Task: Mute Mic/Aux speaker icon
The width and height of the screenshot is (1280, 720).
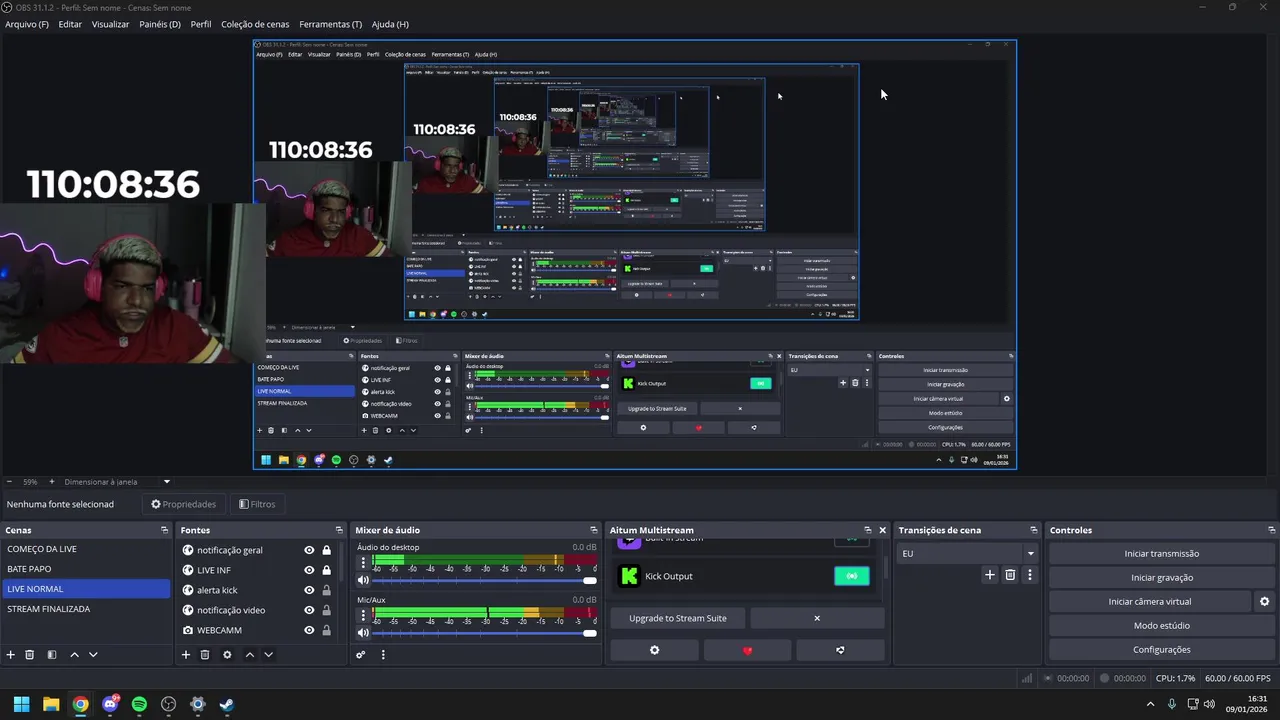Action: pos(363,632)
